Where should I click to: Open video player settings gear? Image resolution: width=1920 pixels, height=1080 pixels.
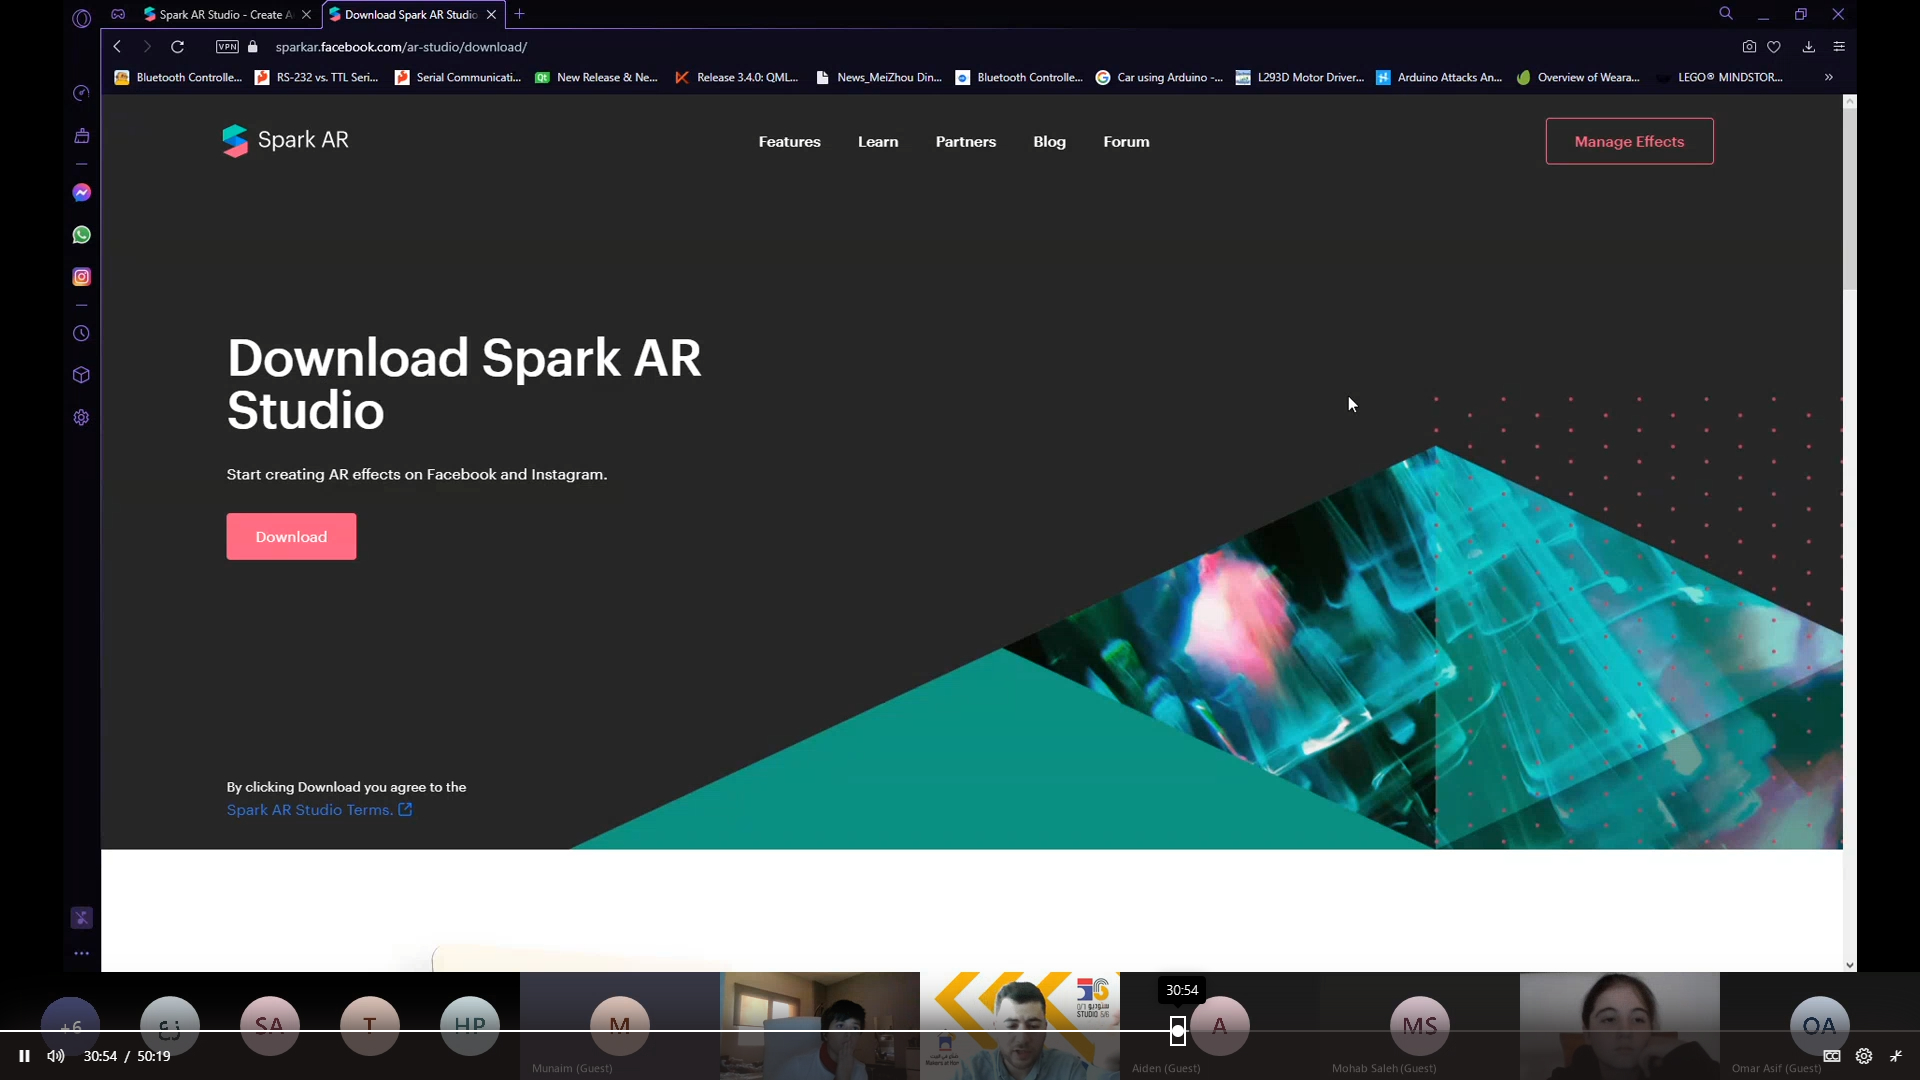[1864, 1056]
